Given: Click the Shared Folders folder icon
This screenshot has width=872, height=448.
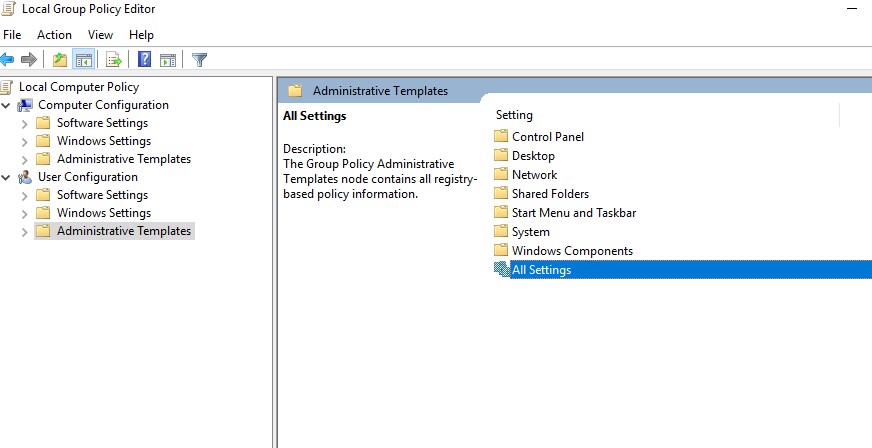Looking at the screenshot, I should point(501,193).
